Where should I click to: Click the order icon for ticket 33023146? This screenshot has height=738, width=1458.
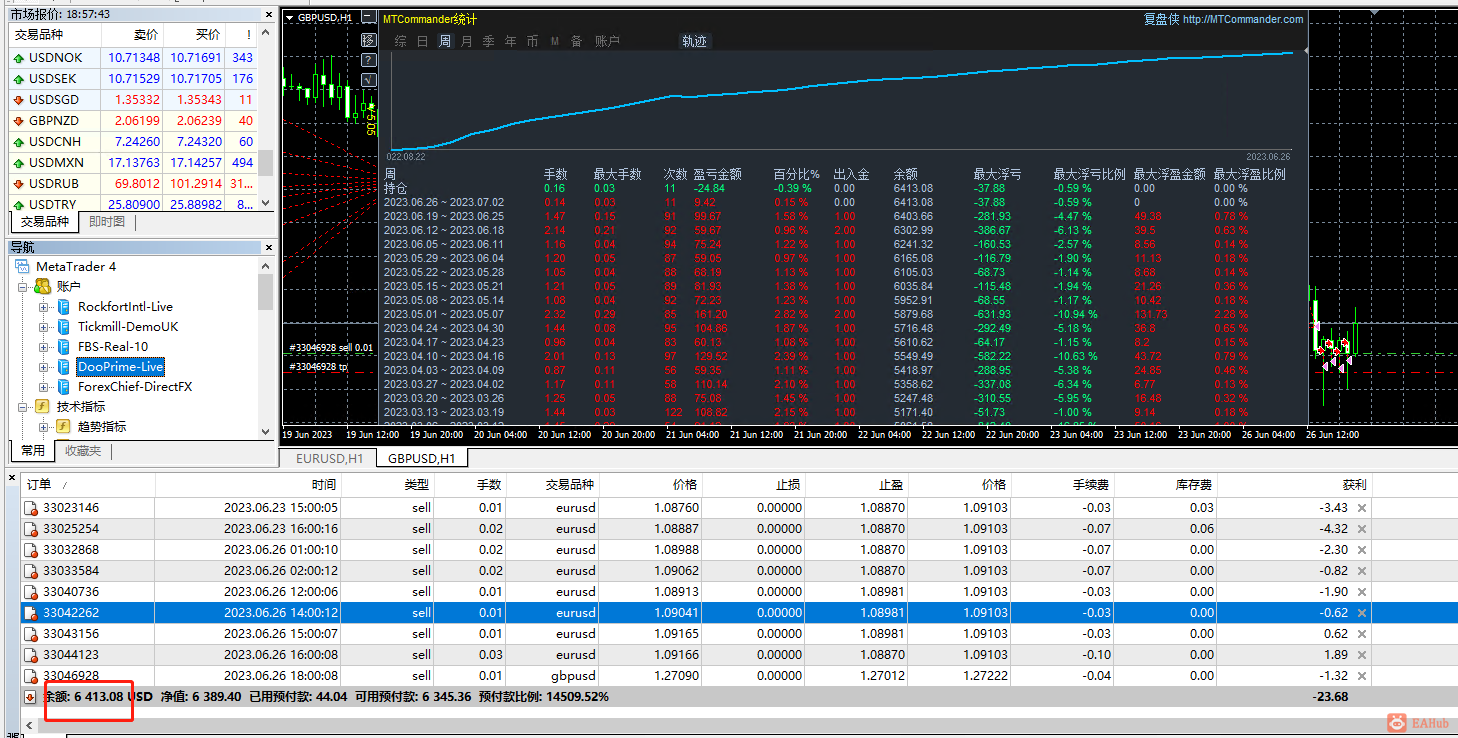click(x=31, y=508)
